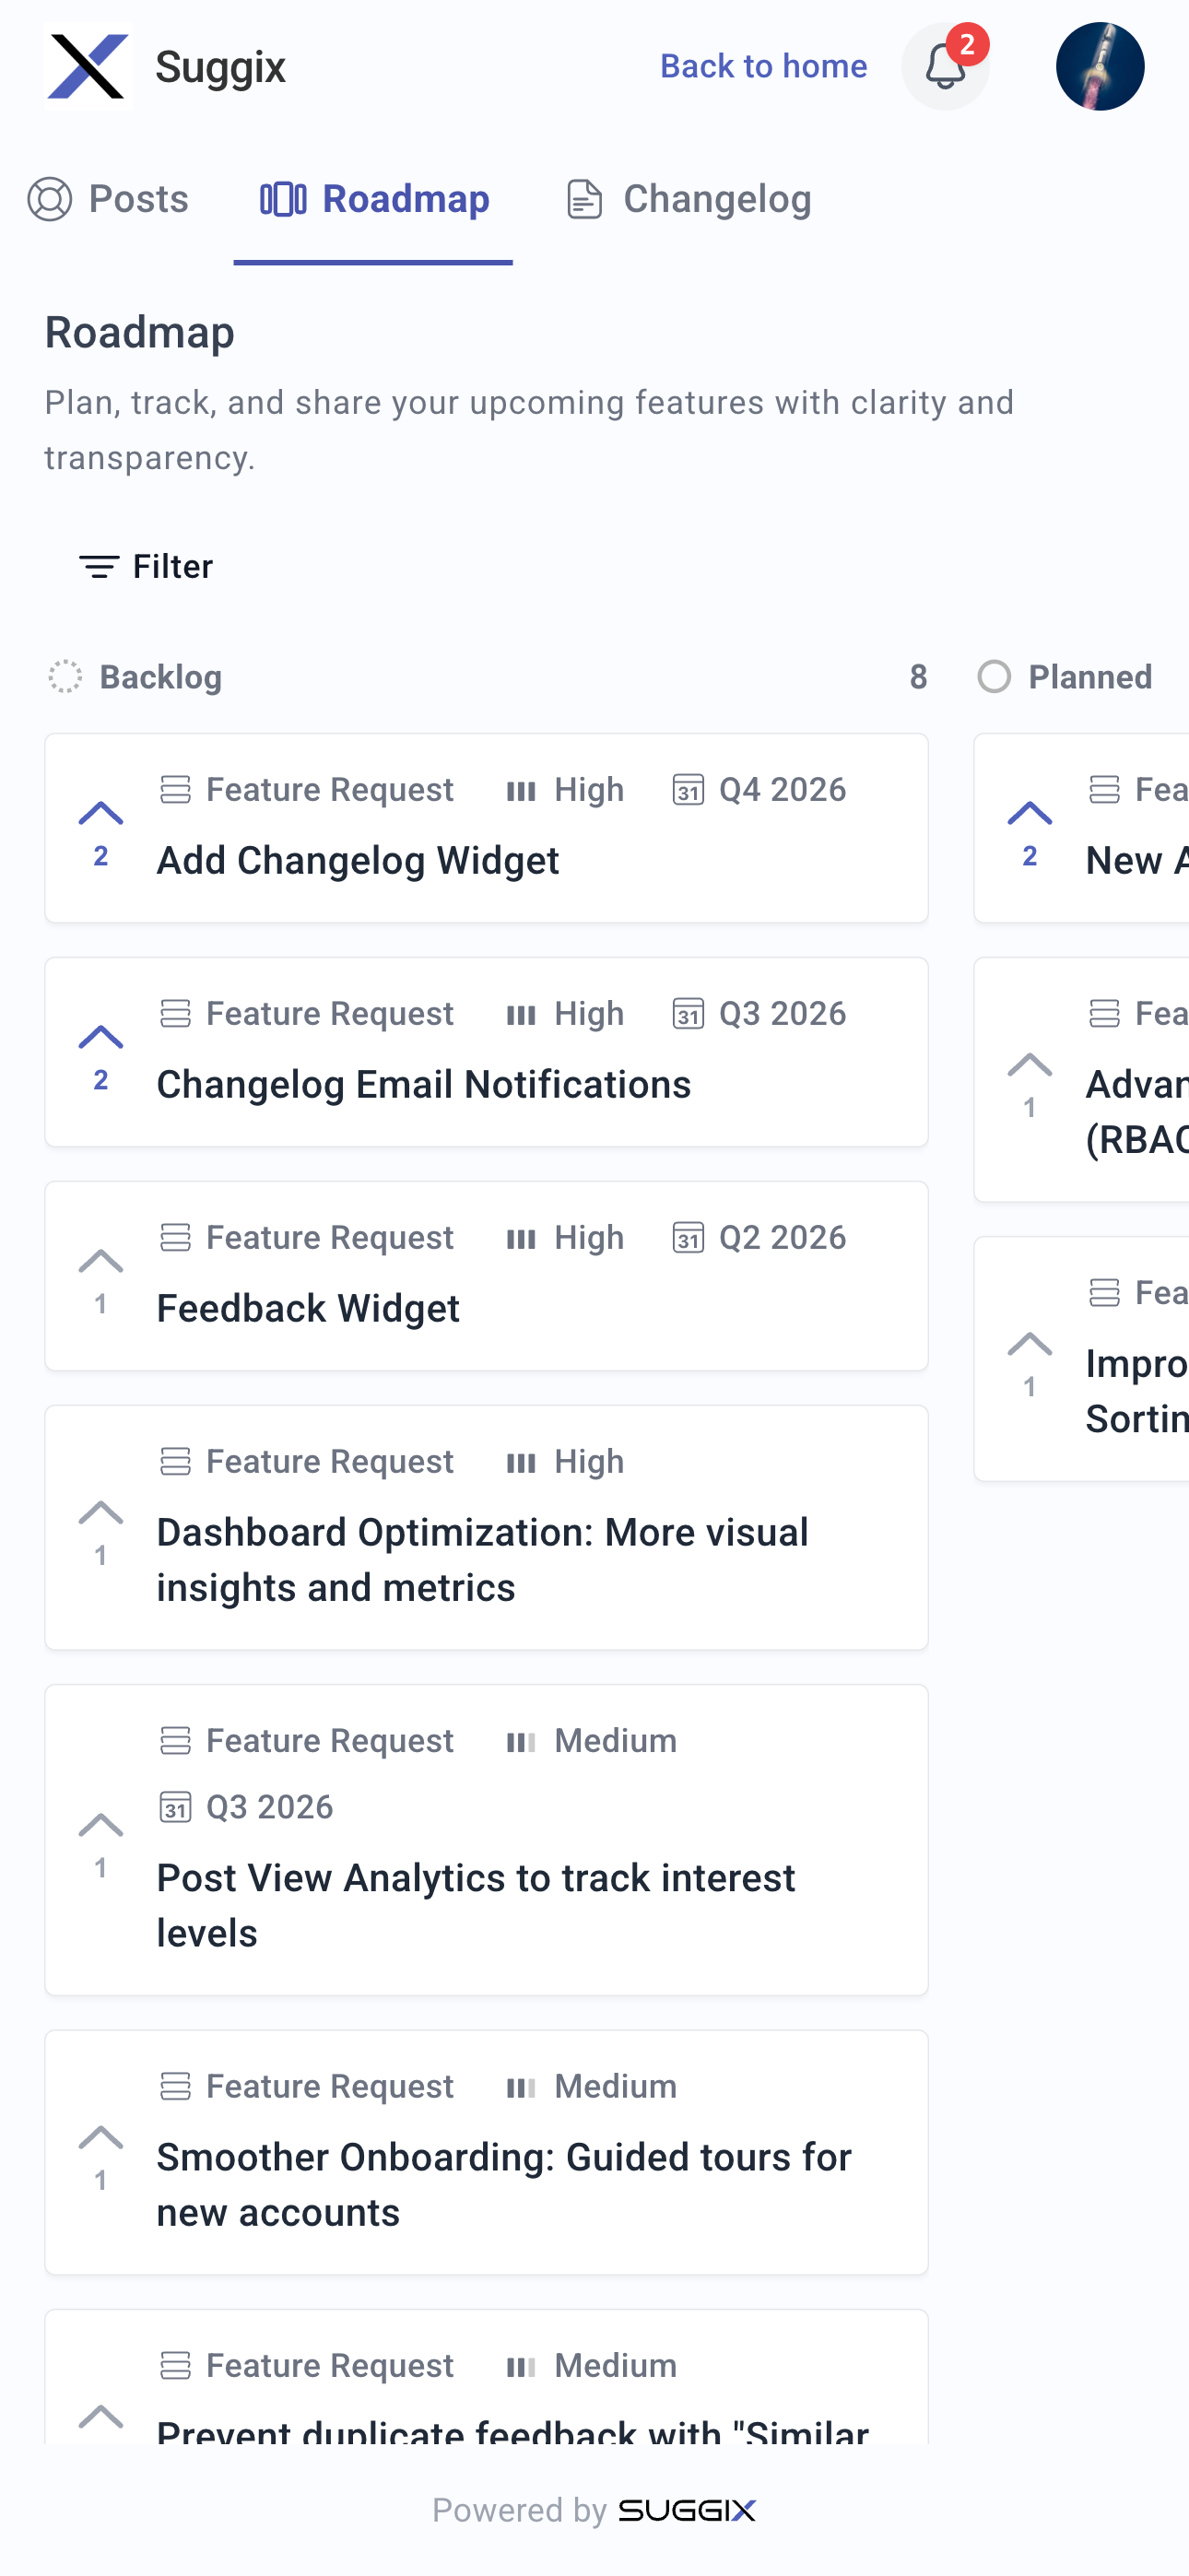1189x2576 pixels.
Task: Open the Add Changelog Widget card title
Action: pyautogui.click(x=358, y=860)
